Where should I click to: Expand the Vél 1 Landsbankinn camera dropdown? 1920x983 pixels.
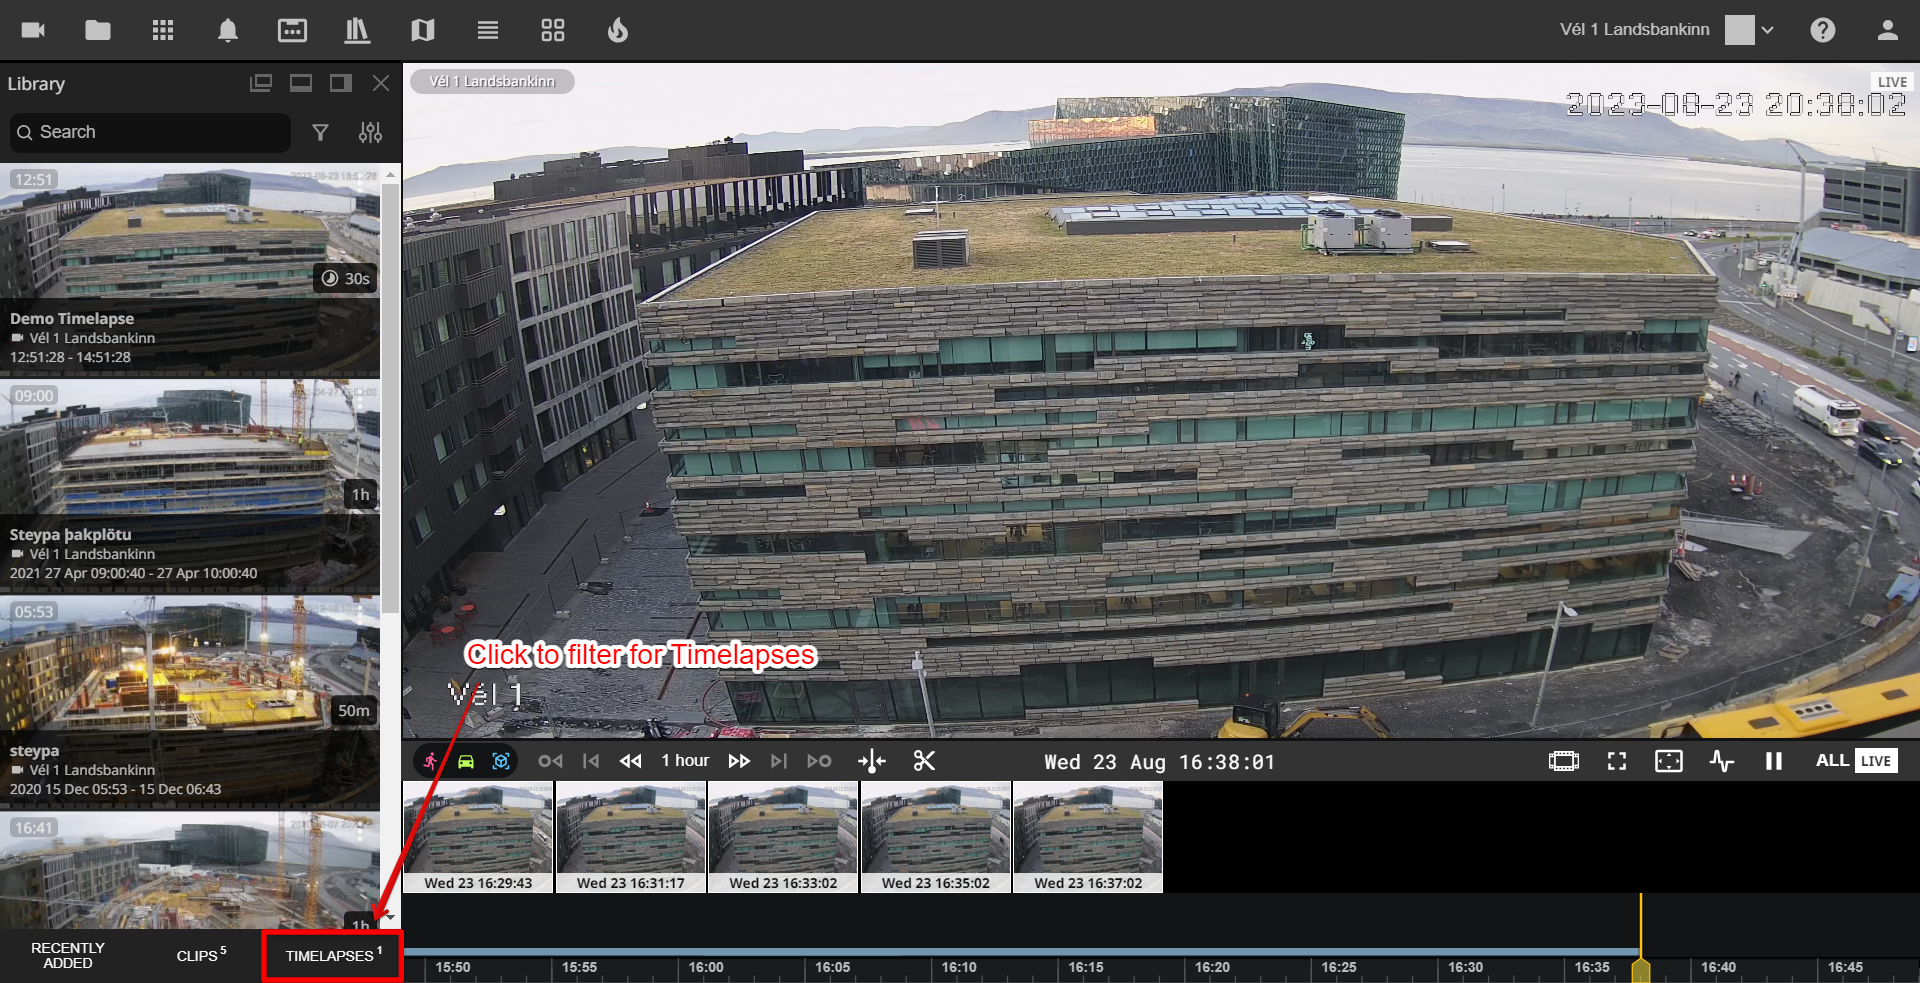pyautogui.click(x=1767, y=30)
